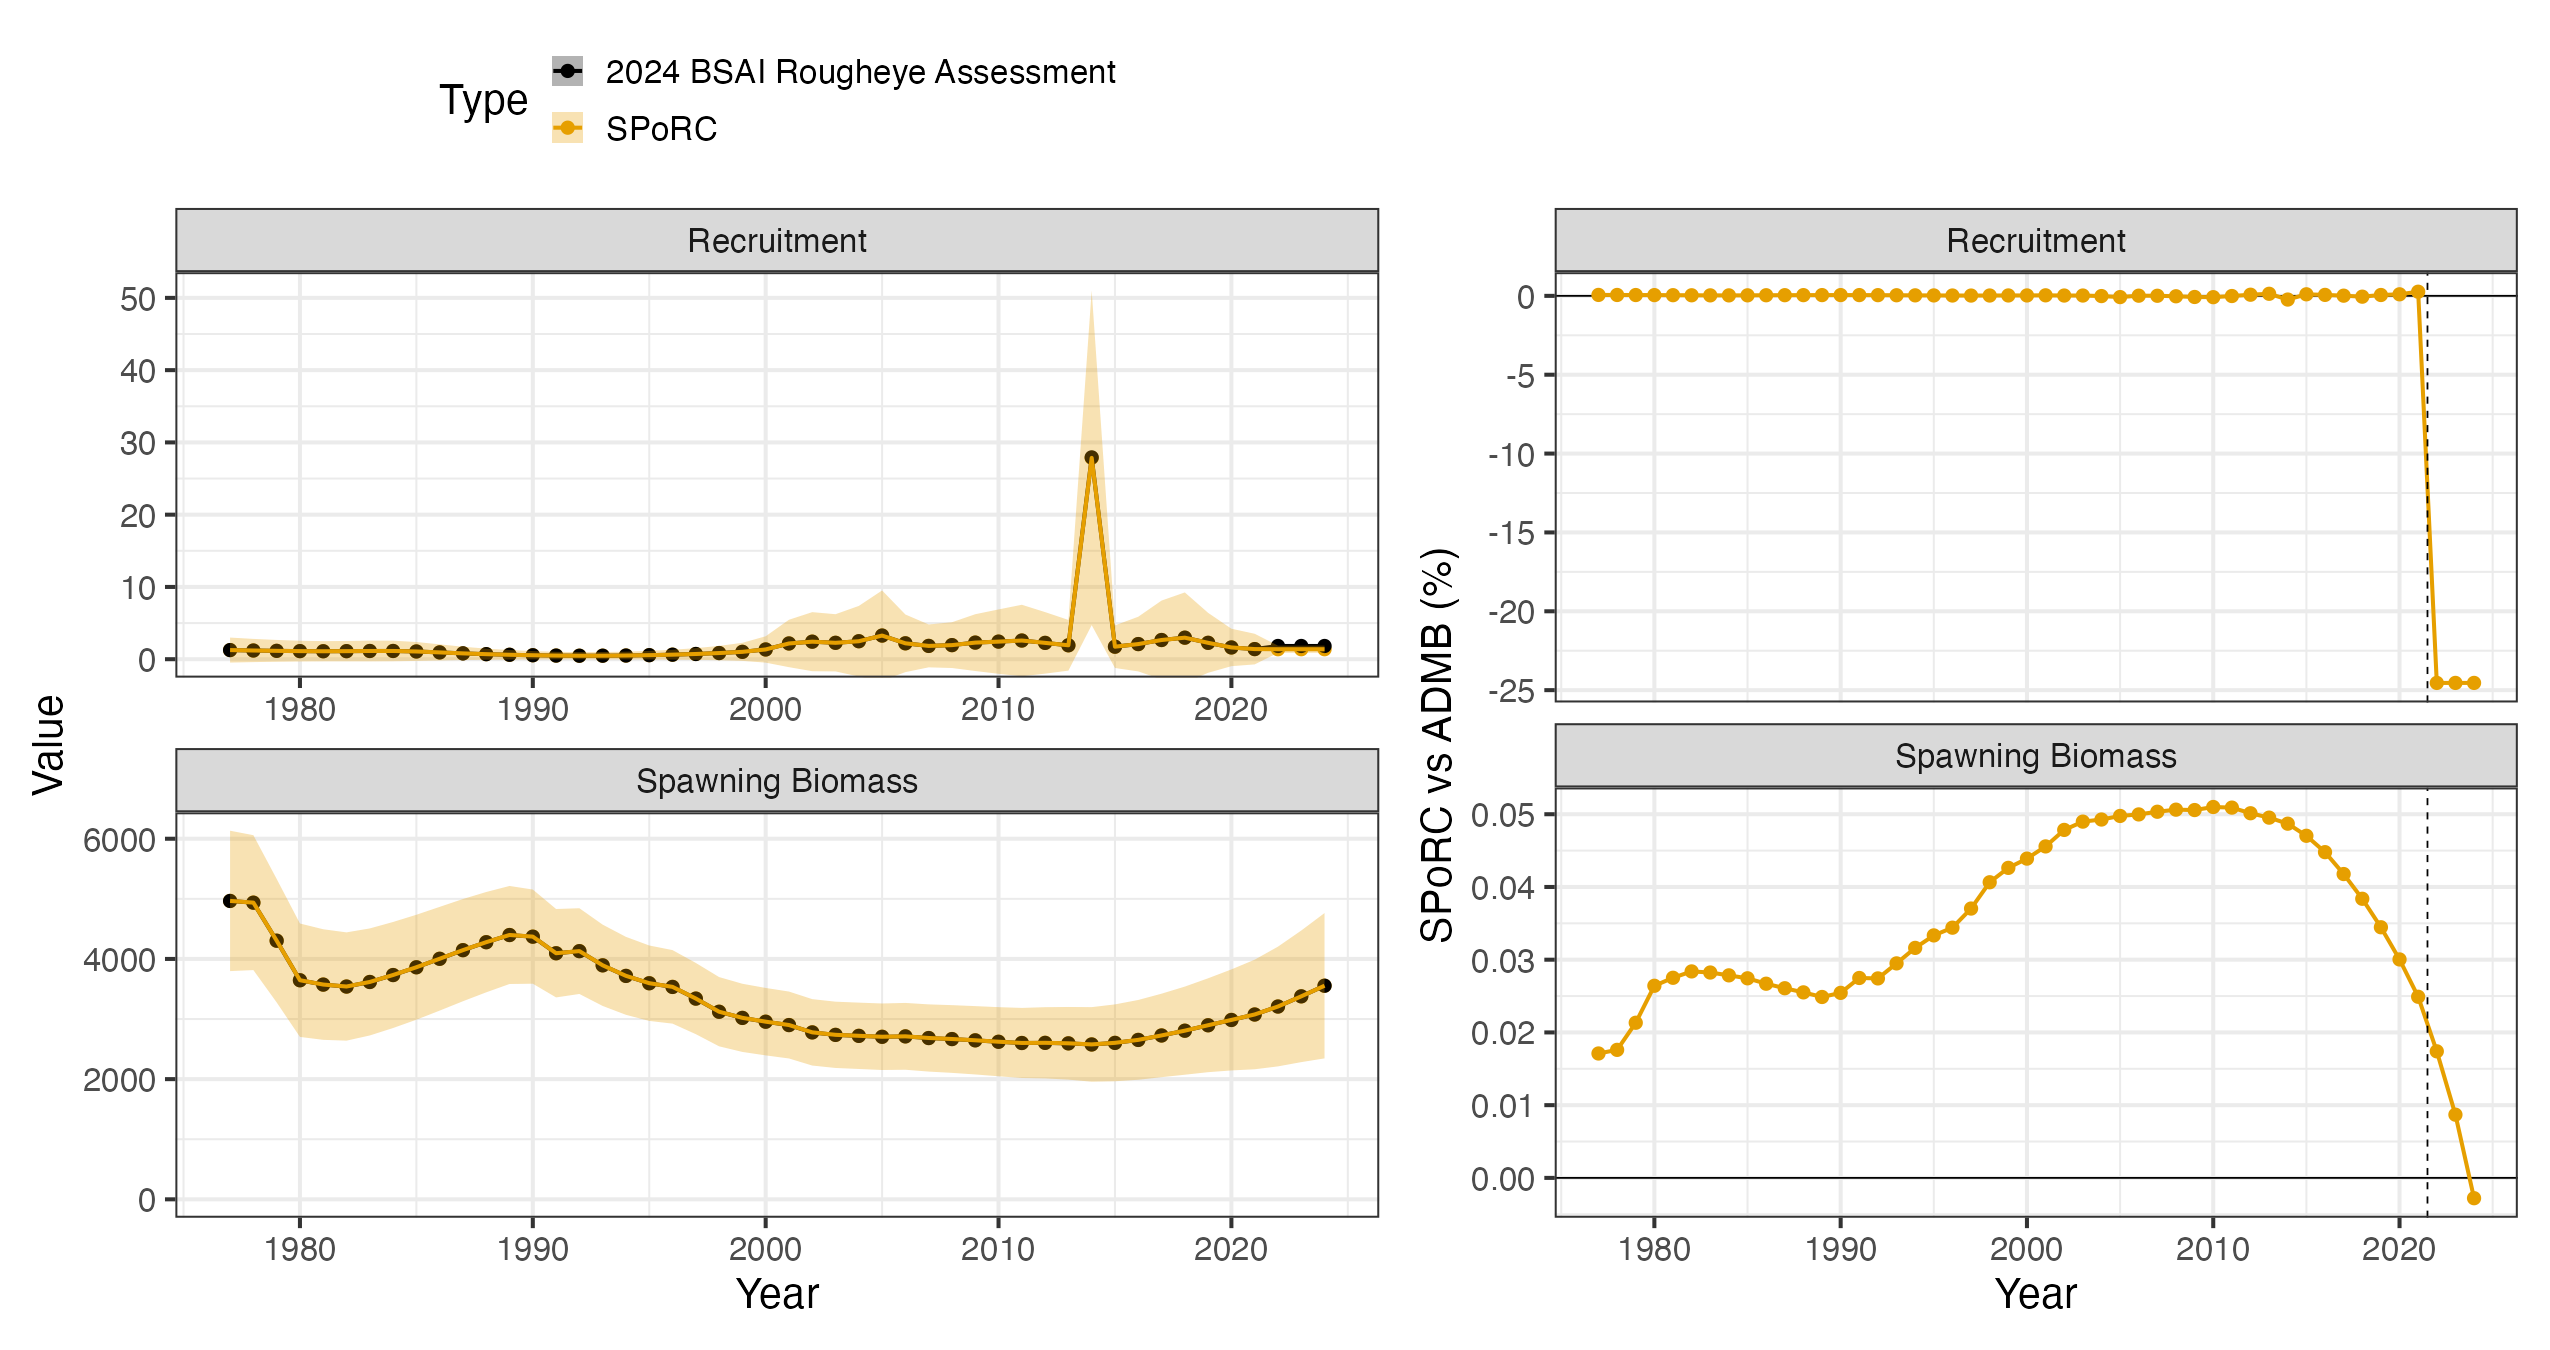This screenshot has width=2550, height=1350.
Task: Click the 6000 tick label on Spawning Biomass
Action: pyautogui.click(x=119, y=840)
